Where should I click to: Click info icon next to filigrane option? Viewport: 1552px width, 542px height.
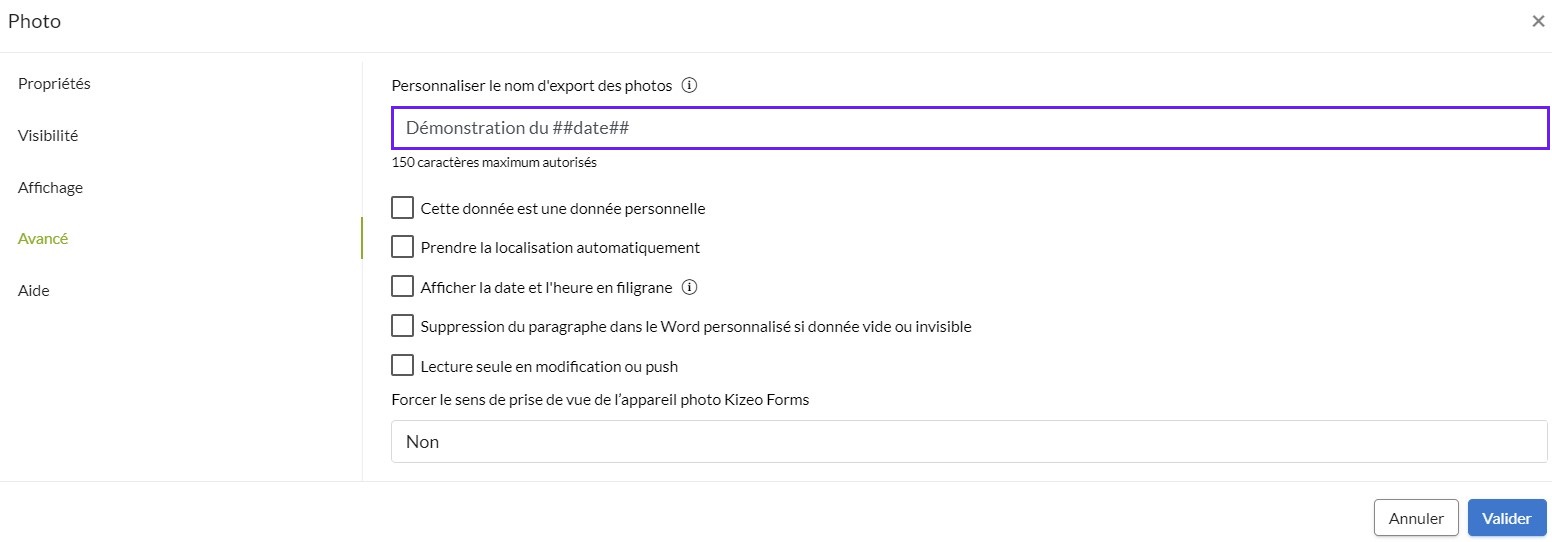tap(689, 287)
